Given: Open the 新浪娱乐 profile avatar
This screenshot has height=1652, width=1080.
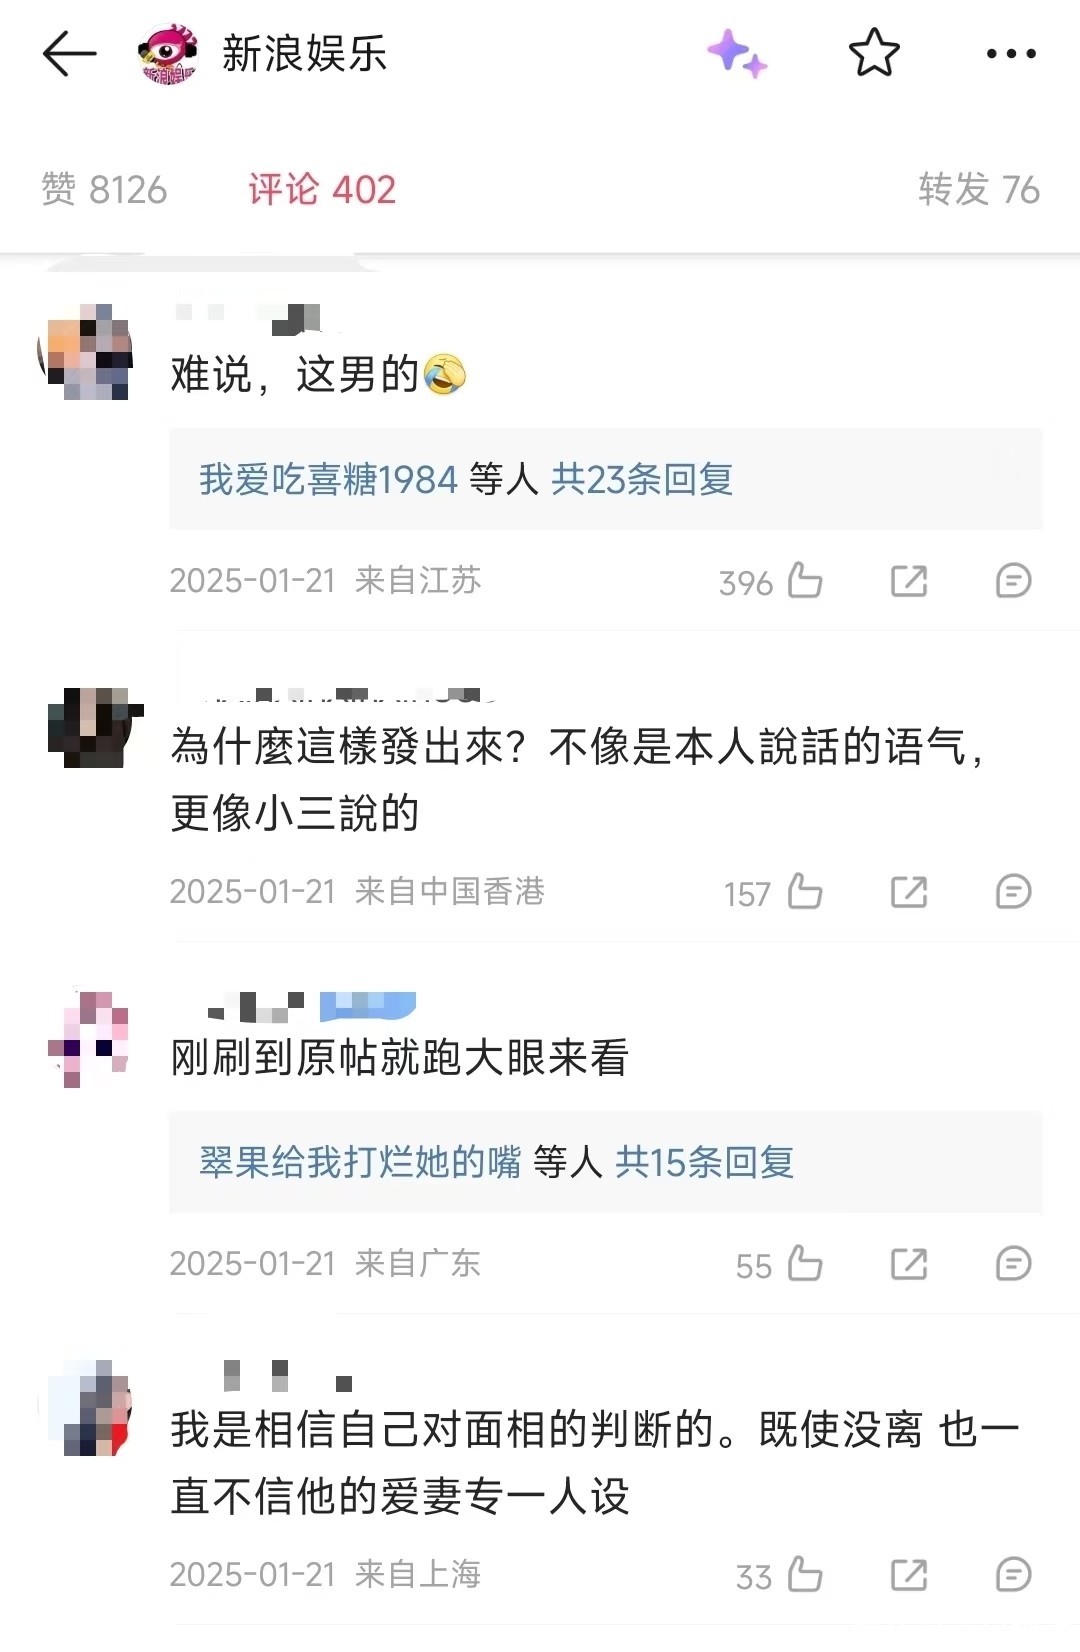Looking at the screenshot, I should (167, 54).
